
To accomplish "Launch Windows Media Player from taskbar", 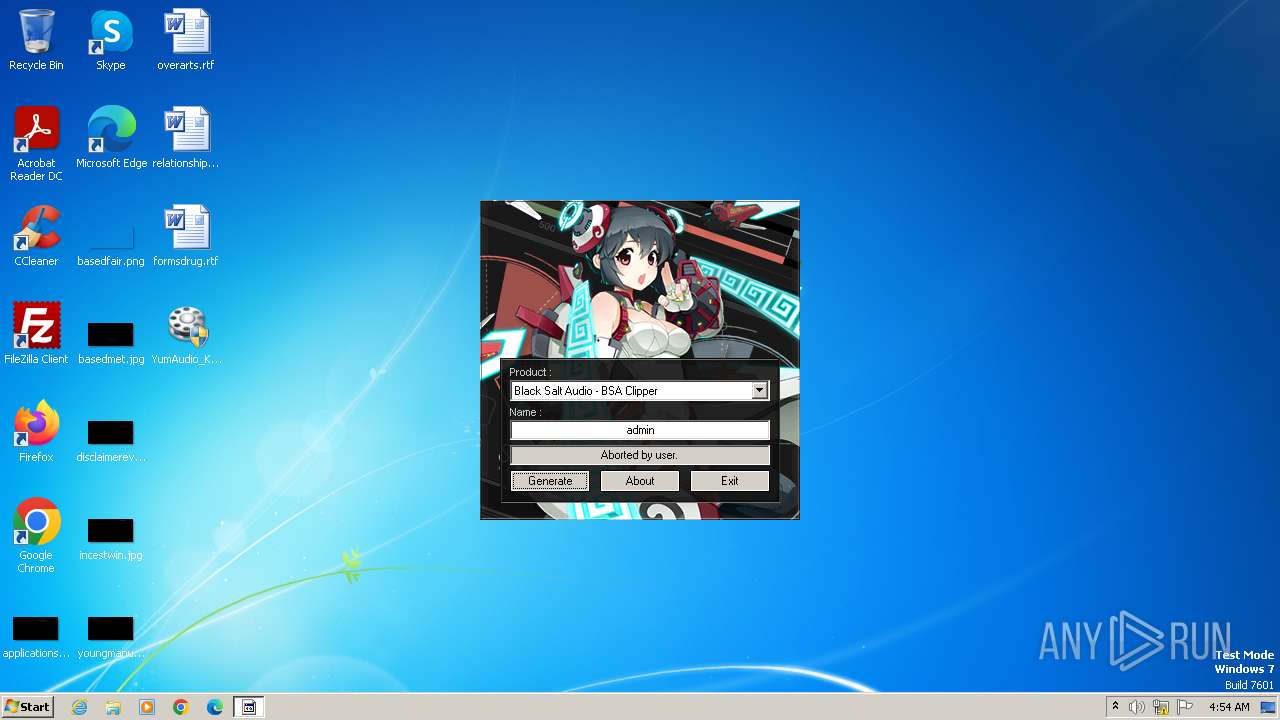I will pyautogui.click(x=147, y=707).
